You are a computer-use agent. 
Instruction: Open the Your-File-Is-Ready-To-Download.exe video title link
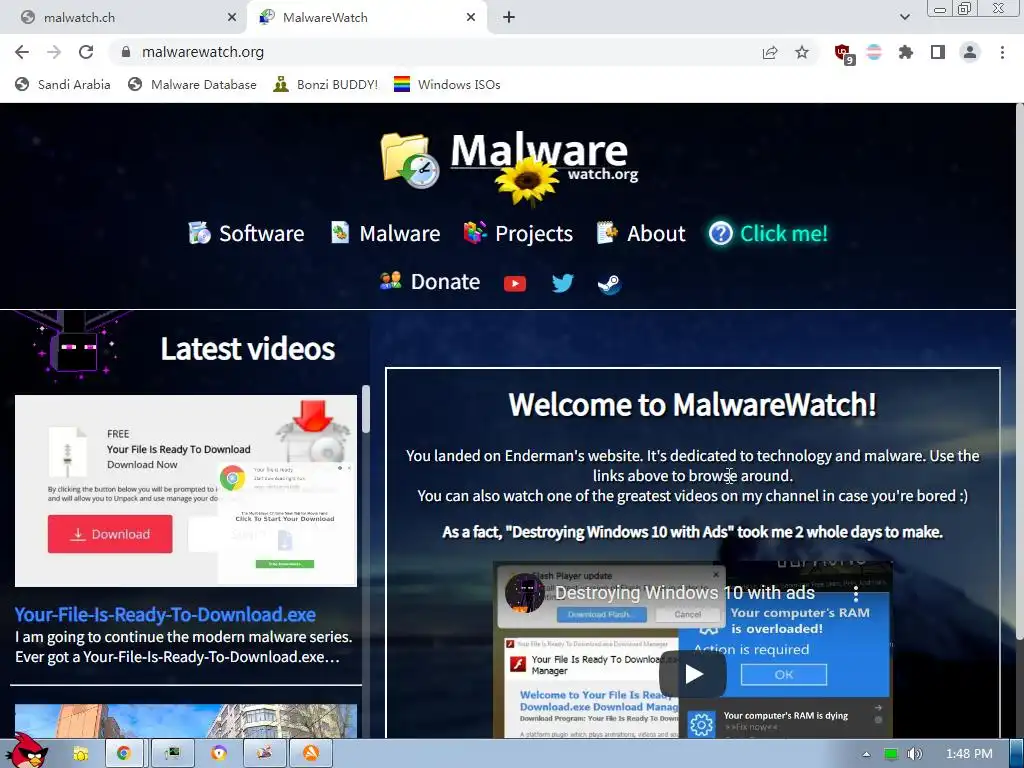165,615
